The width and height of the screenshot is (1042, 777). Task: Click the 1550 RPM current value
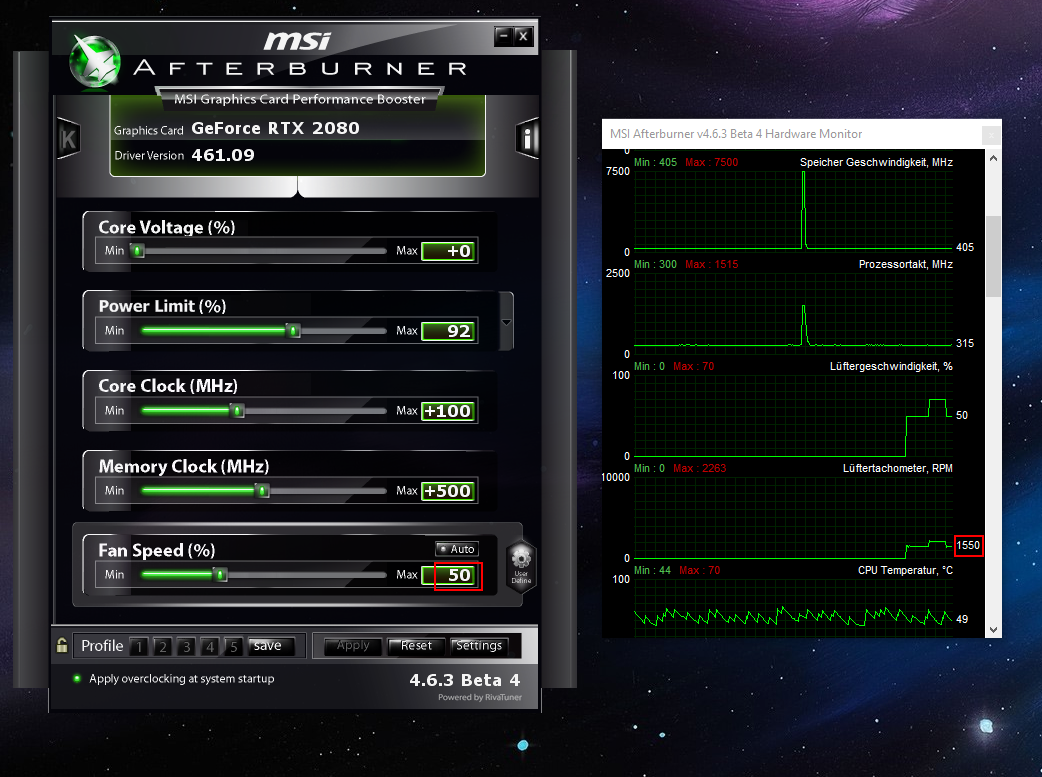[x=968, y=546]
